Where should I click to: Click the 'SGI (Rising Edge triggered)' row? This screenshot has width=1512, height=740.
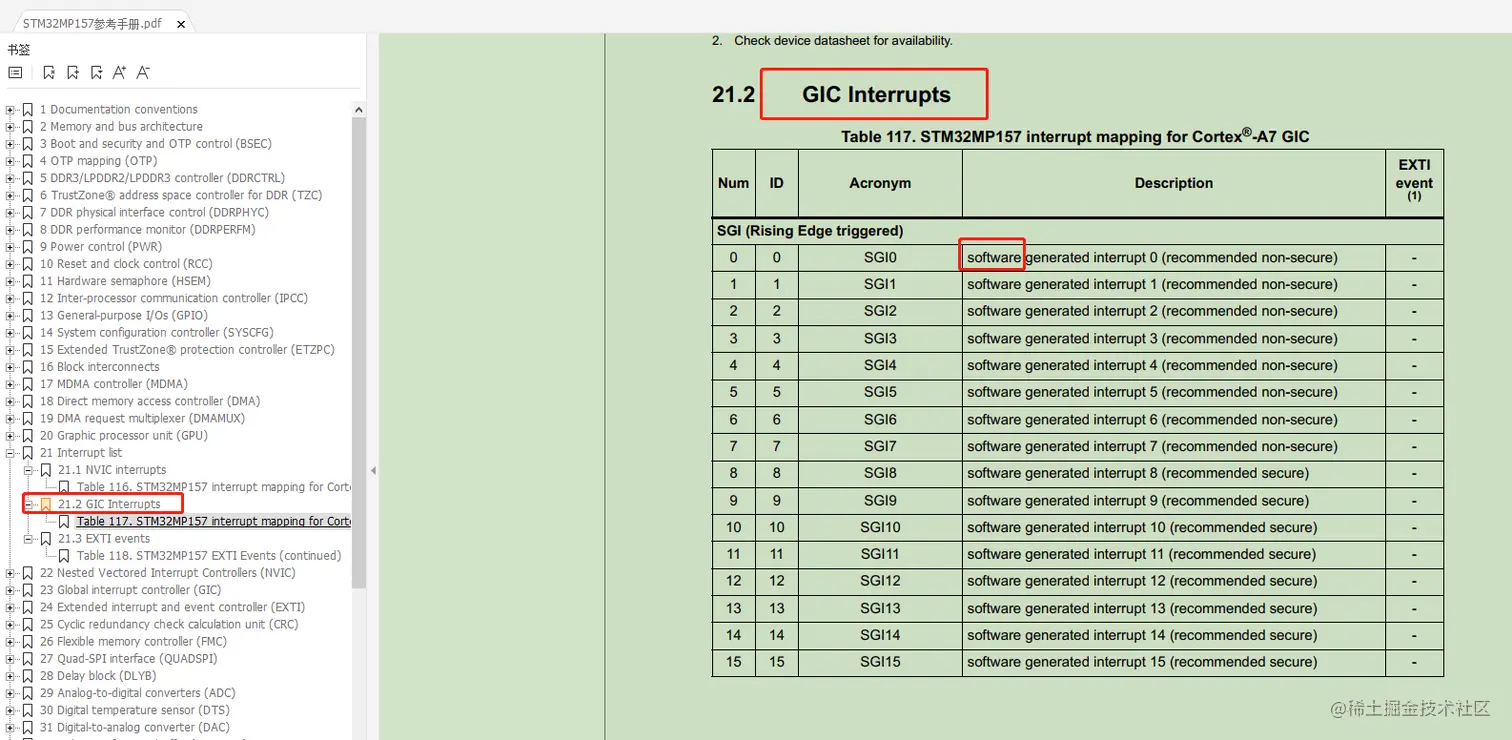pyautogui.click(x=1078, y=231)
